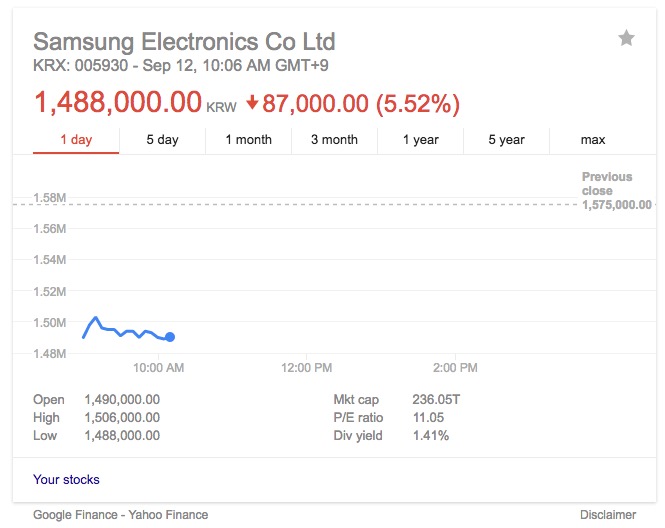
Task: Click the 1,488,000.00 current price
Action: pyautogui.click(x=118, y=102)
